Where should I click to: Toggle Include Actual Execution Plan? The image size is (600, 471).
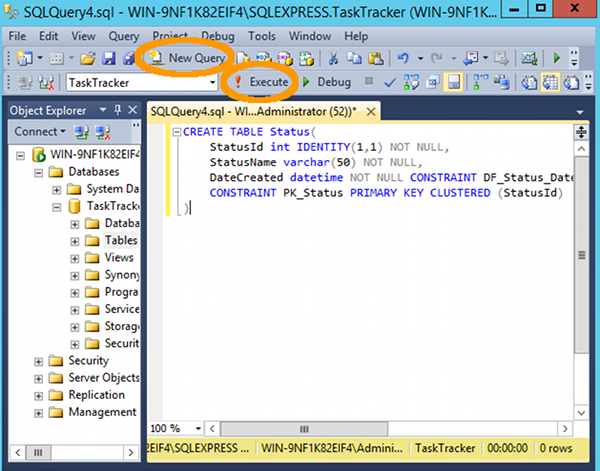tap(481, 82)
